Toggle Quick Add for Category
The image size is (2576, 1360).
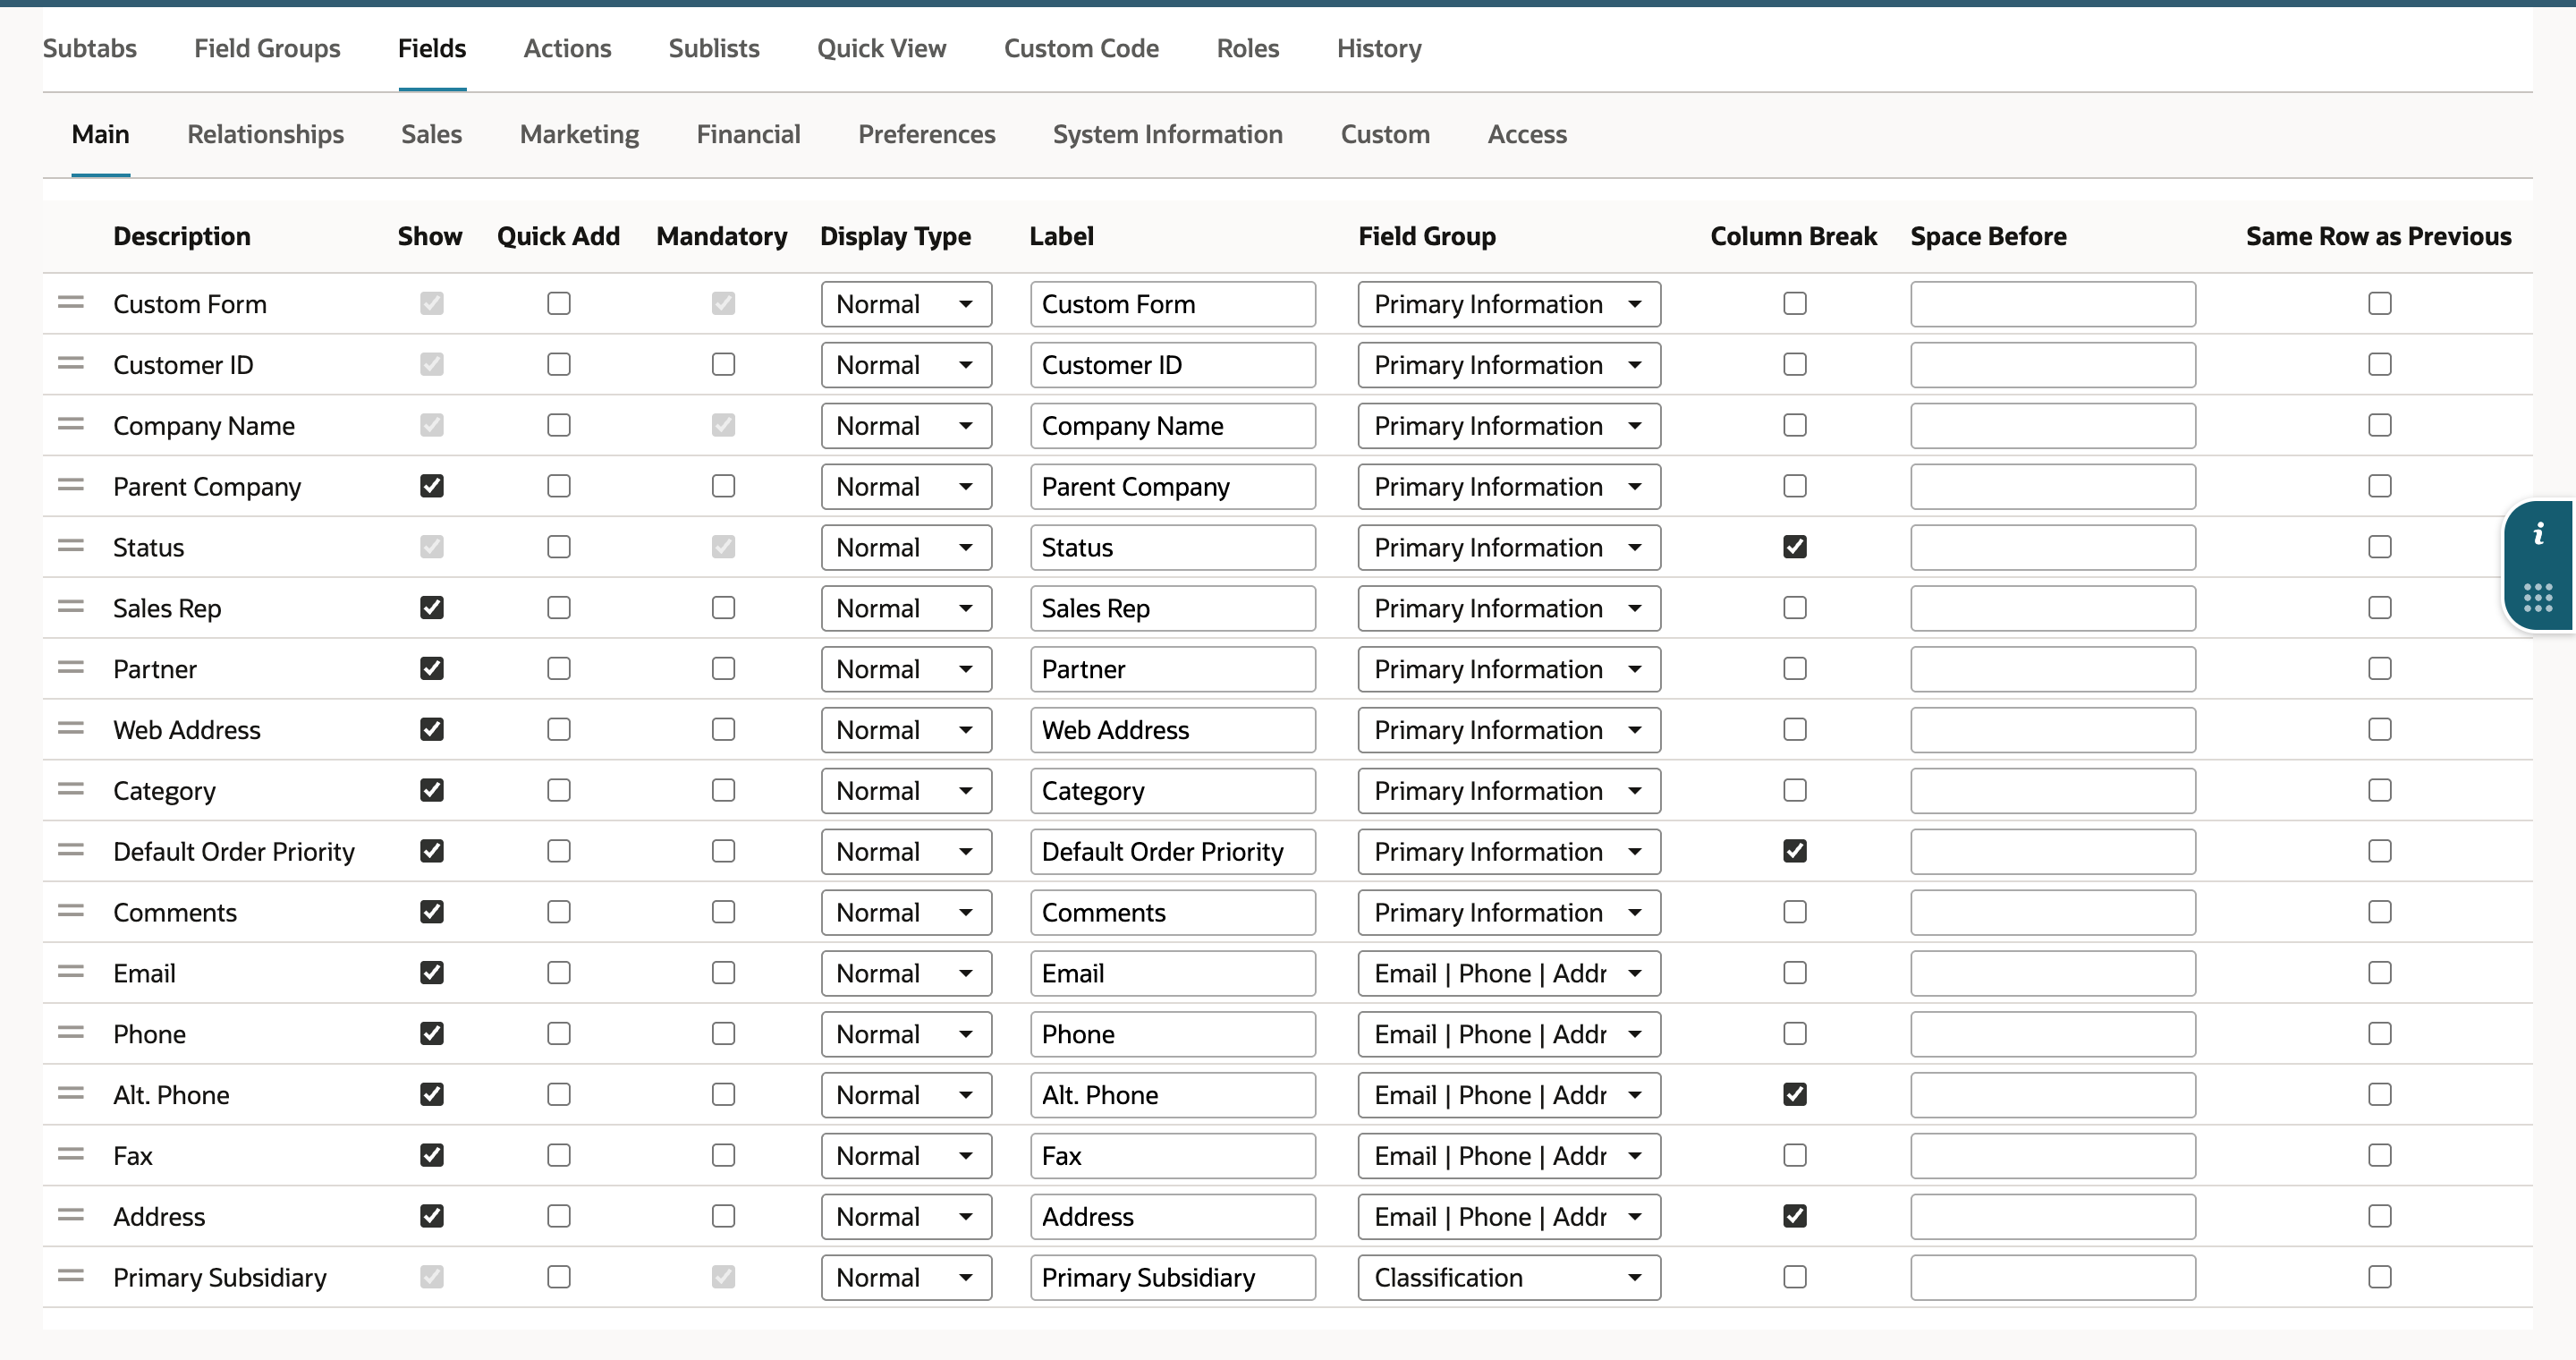(x=559, y=791)
